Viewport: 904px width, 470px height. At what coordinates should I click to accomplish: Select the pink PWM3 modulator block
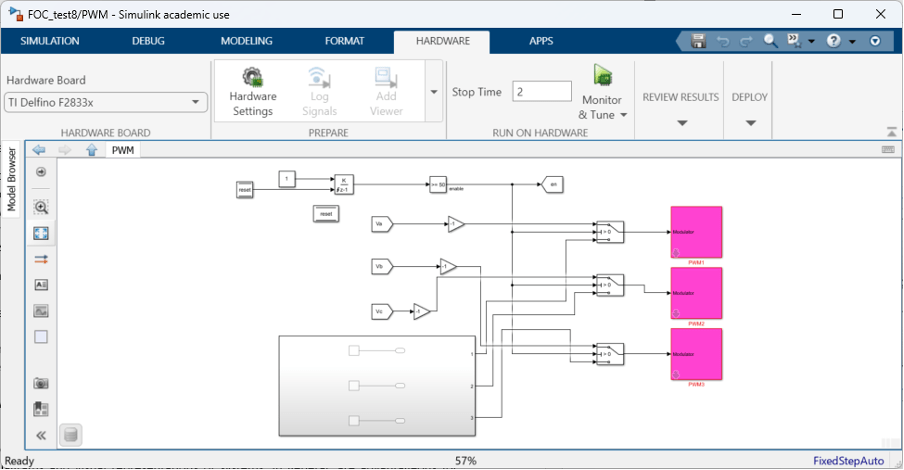click(696, 354)
